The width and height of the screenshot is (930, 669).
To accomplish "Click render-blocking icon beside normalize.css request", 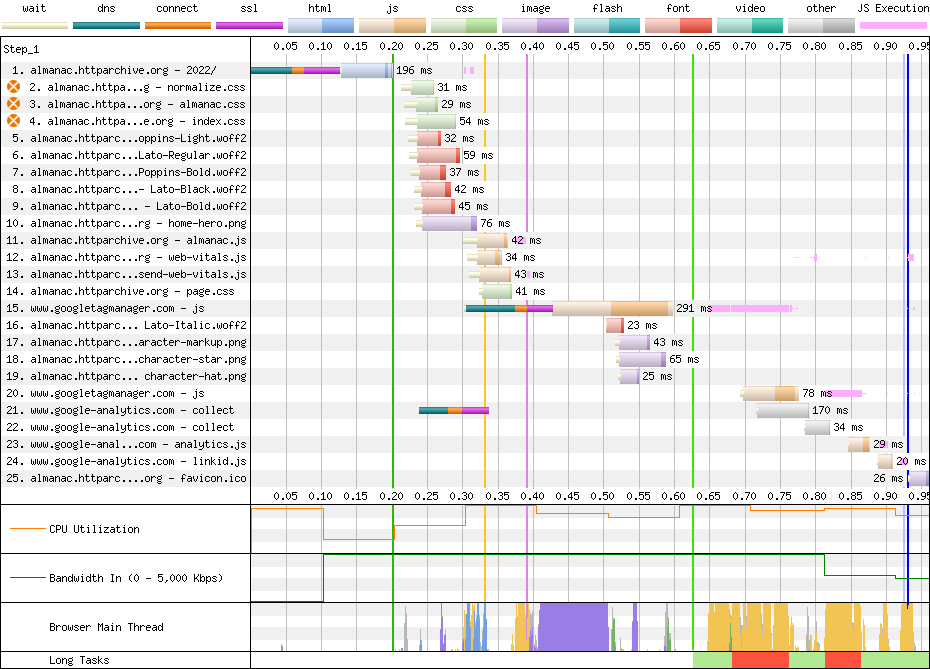I will point(13,87).
